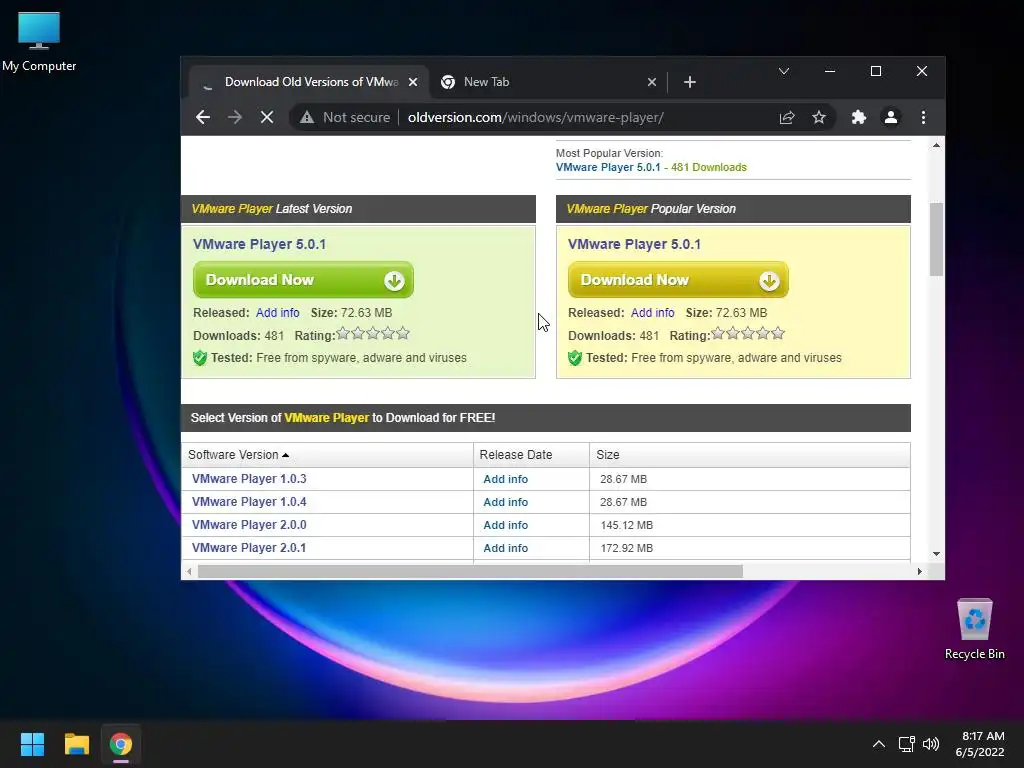Click the page scroll up arrow
Viewport: 1024px width, 768px height.
[x=936, y=145]
